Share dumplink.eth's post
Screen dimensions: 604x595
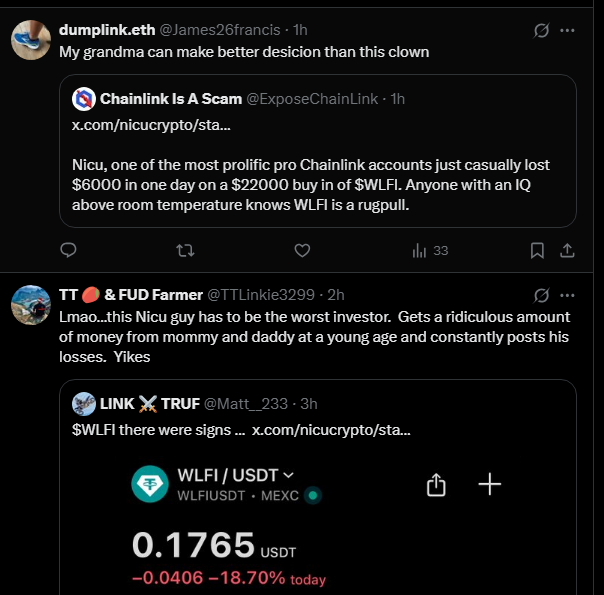[566, 250]
